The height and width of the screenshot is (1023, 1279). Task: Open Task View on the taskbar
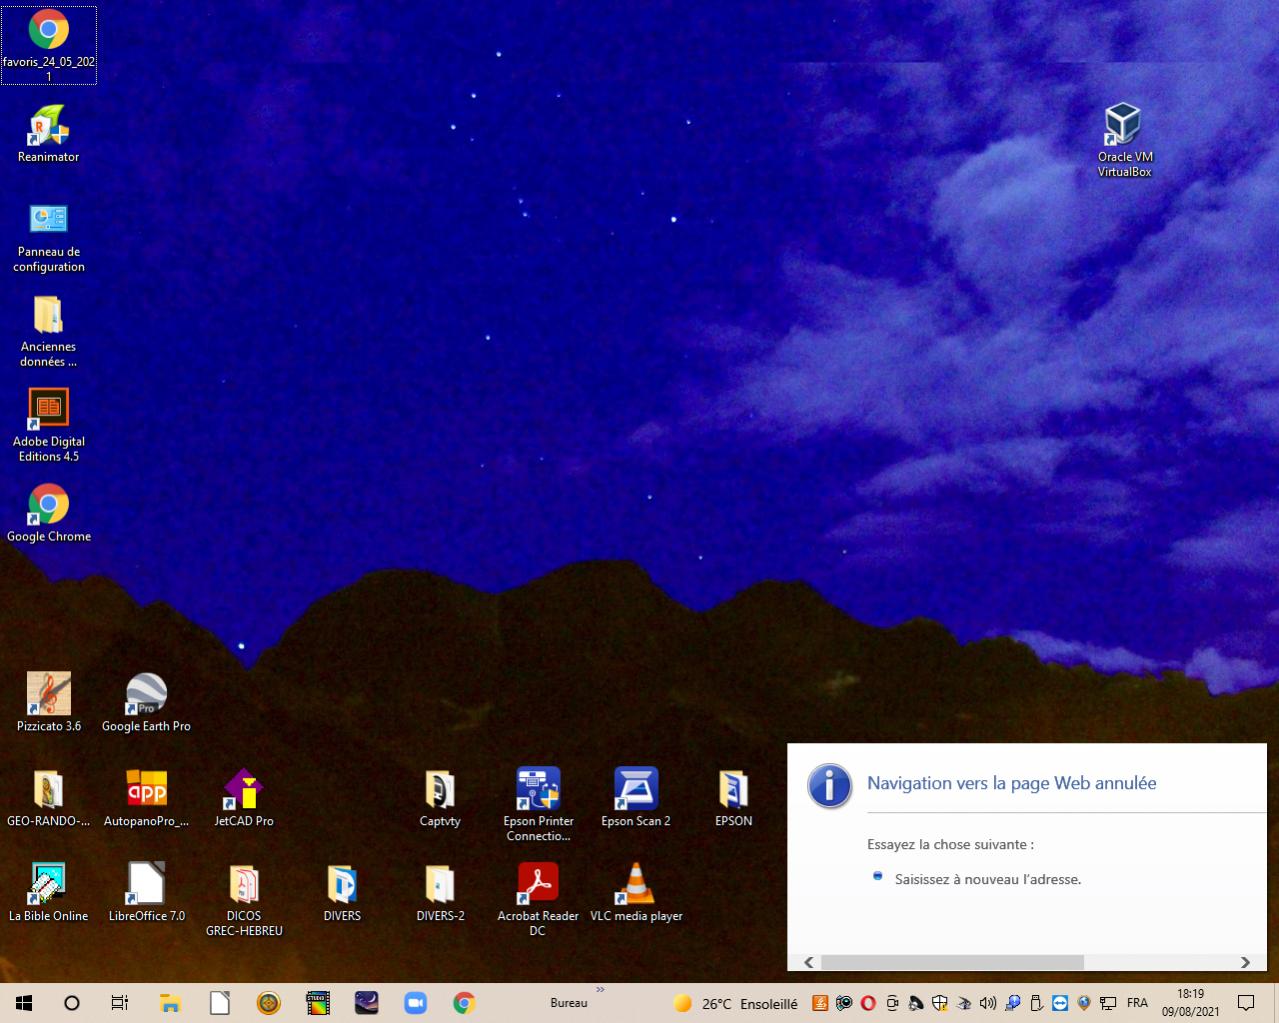click(120, 1003)
